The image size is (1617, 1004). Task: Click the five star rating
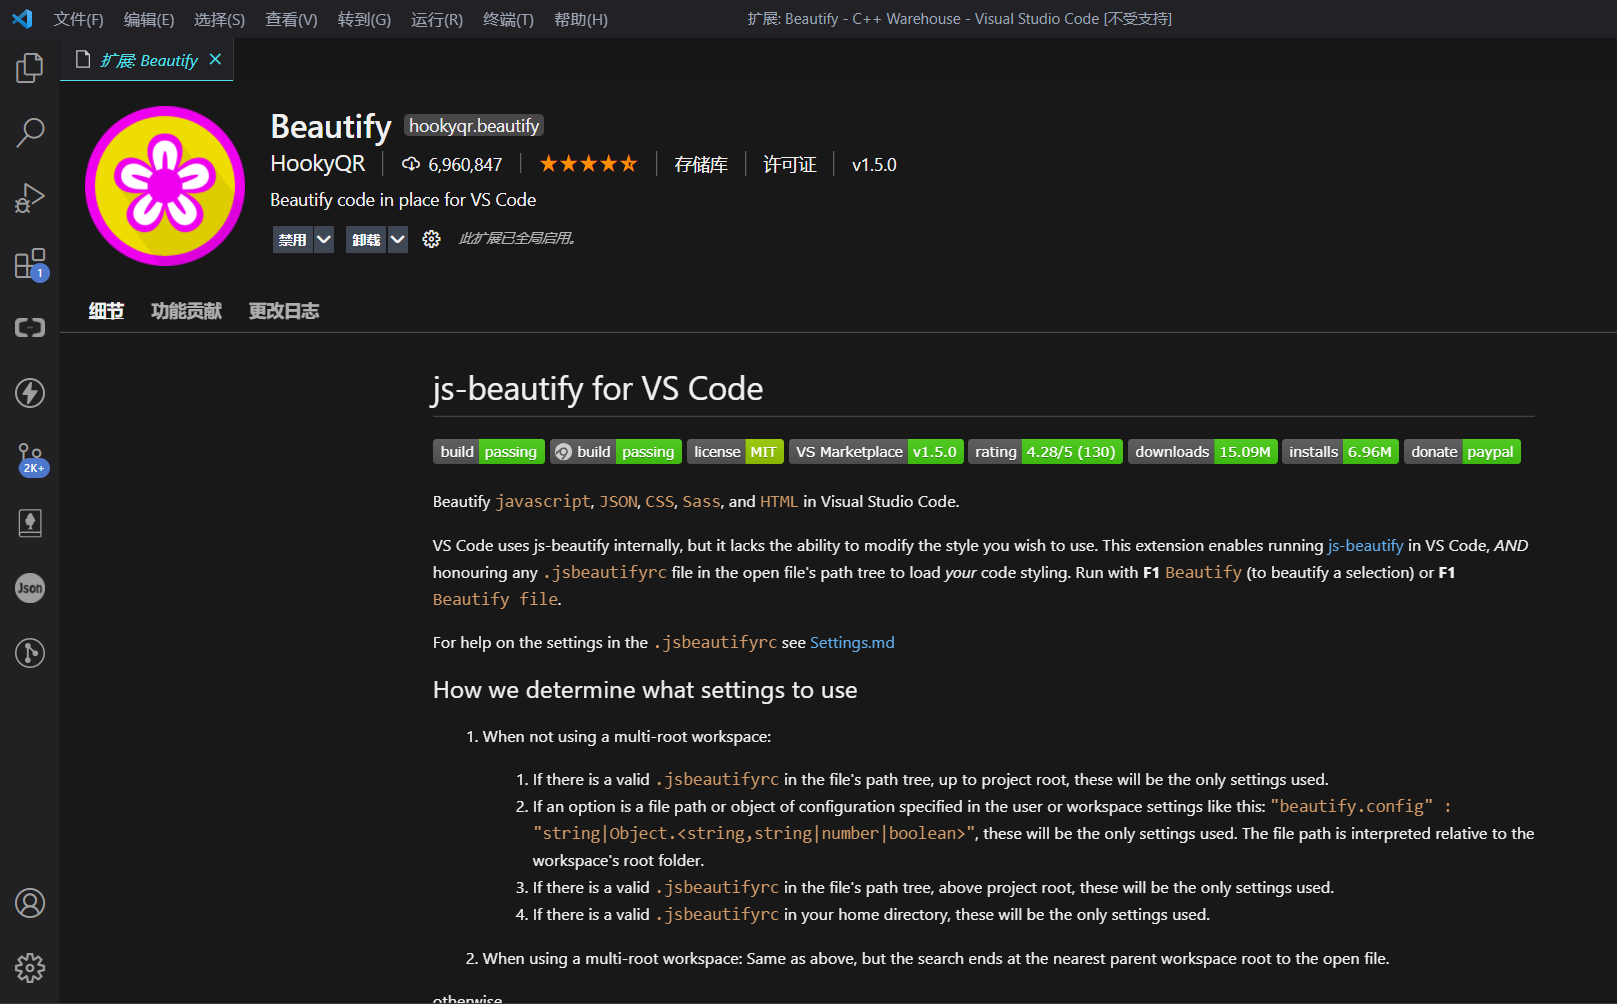click(588, 164)
